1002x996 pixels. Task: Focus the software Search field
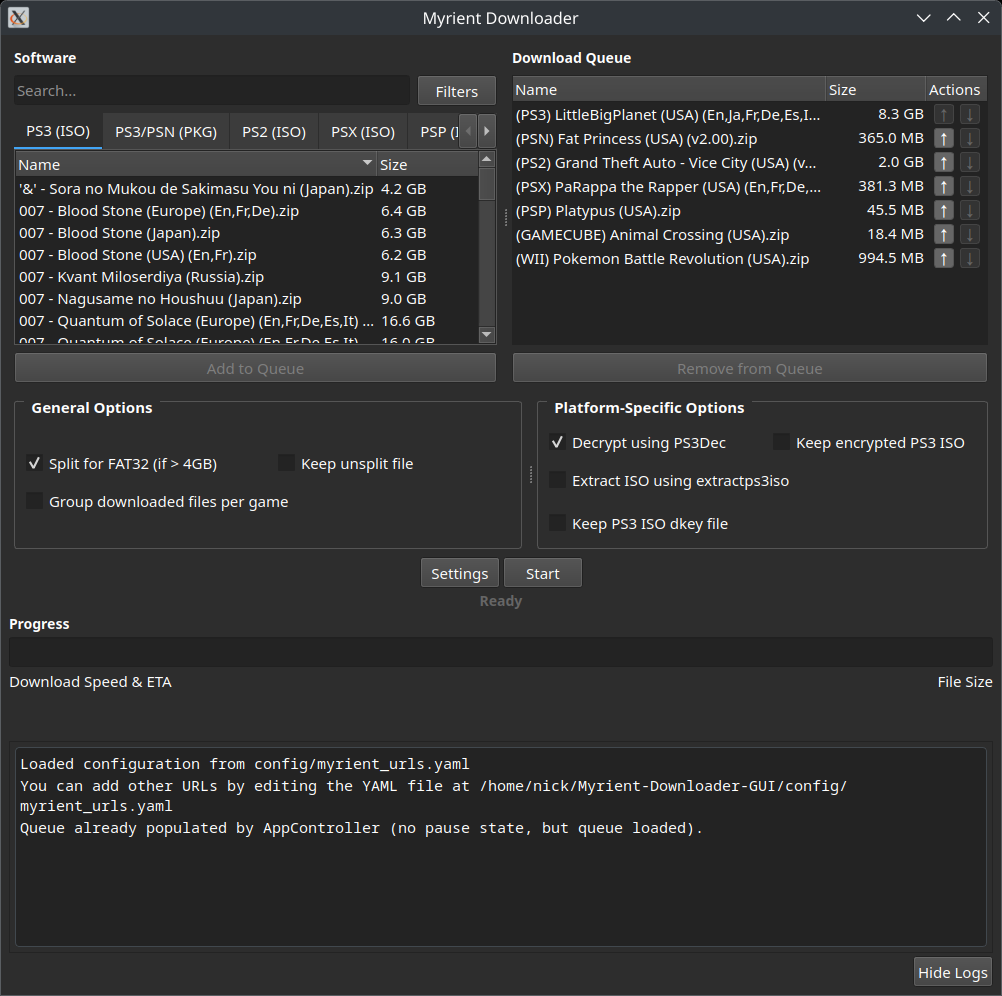click(211, 91)
